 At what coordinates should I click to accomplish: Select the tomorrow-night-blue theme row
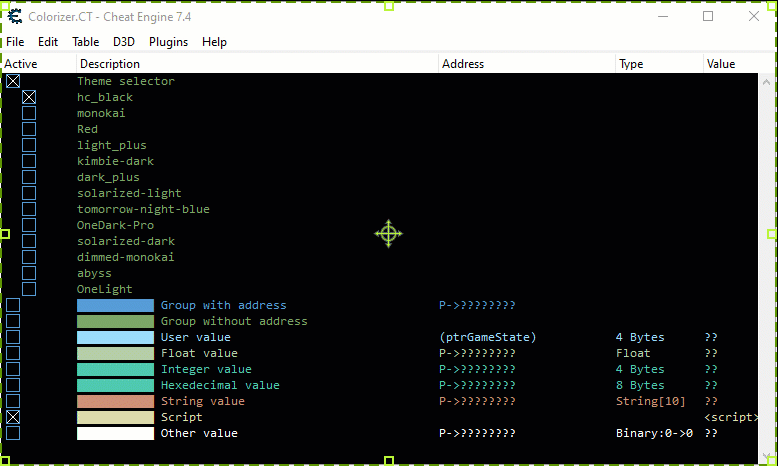(x=143, y=209)
